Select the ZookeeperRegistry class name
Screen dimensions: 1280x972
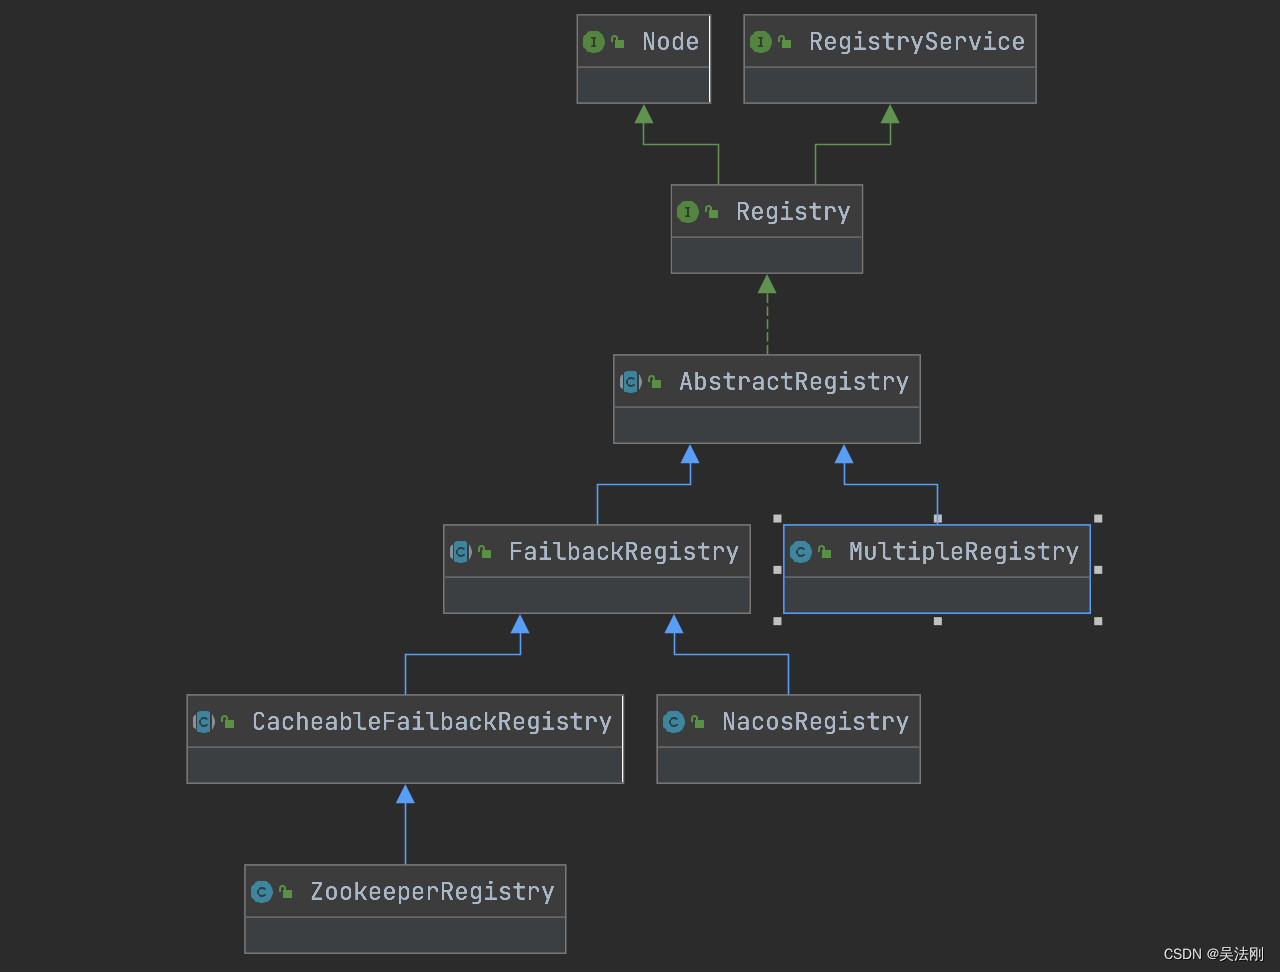click(432, 892)
